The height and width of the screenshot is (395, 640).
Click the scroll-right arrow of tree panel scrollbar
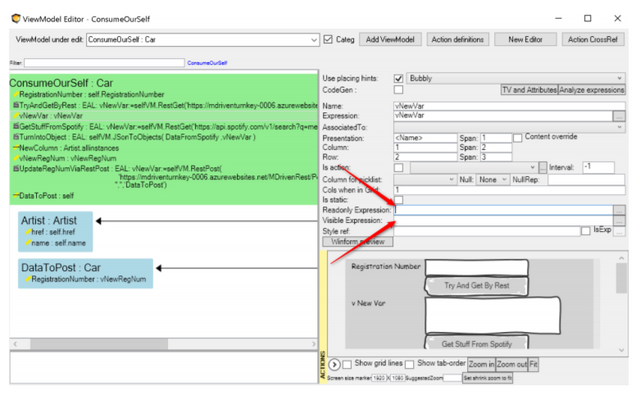313,344
